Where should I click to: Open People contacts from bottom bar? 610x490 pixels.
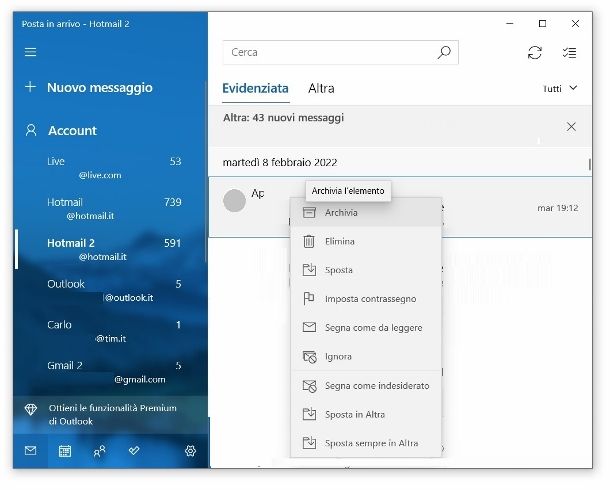[x=99, y=451]
